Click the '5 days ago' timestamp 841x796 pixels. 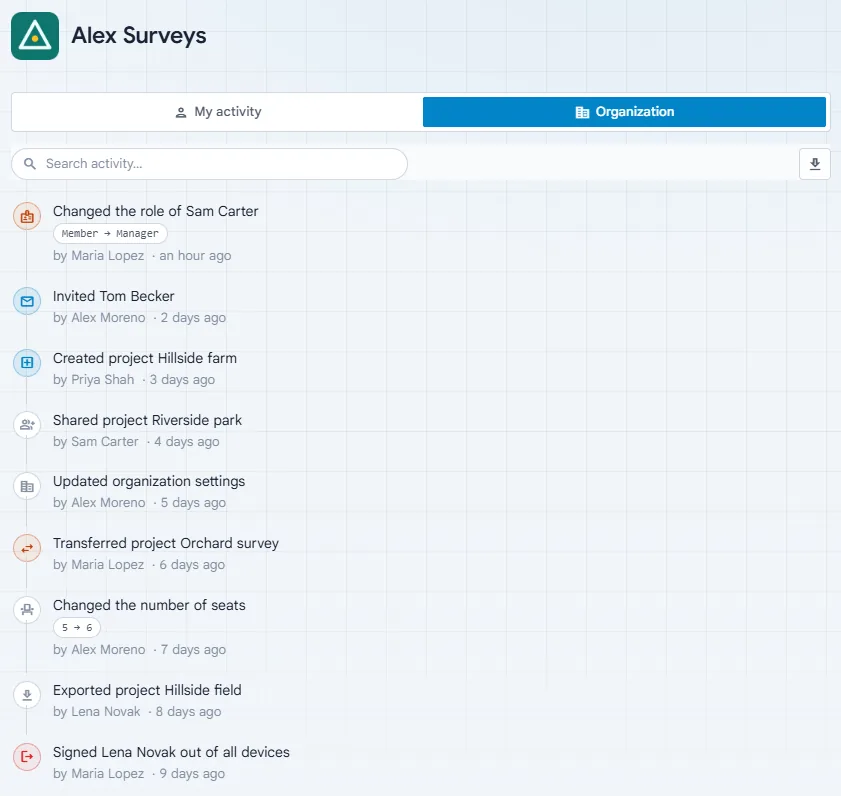193,503
